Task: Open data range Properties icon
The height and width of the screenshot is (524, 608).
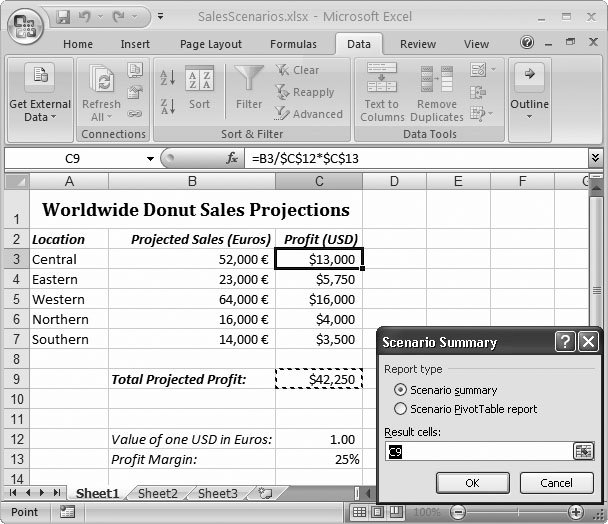Action: tap(135, 92)
